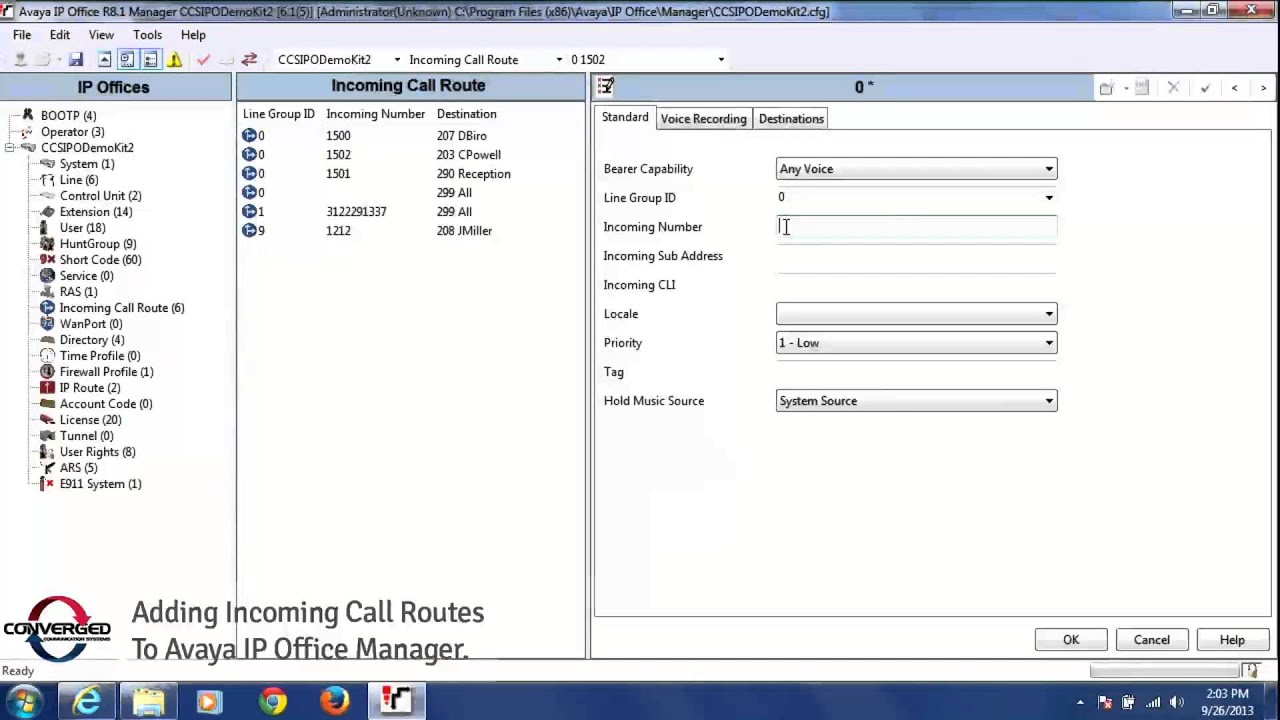Screen dimensions: 1280x720
Task: Select the 290 Reception route row
Action: click(411, 174)
